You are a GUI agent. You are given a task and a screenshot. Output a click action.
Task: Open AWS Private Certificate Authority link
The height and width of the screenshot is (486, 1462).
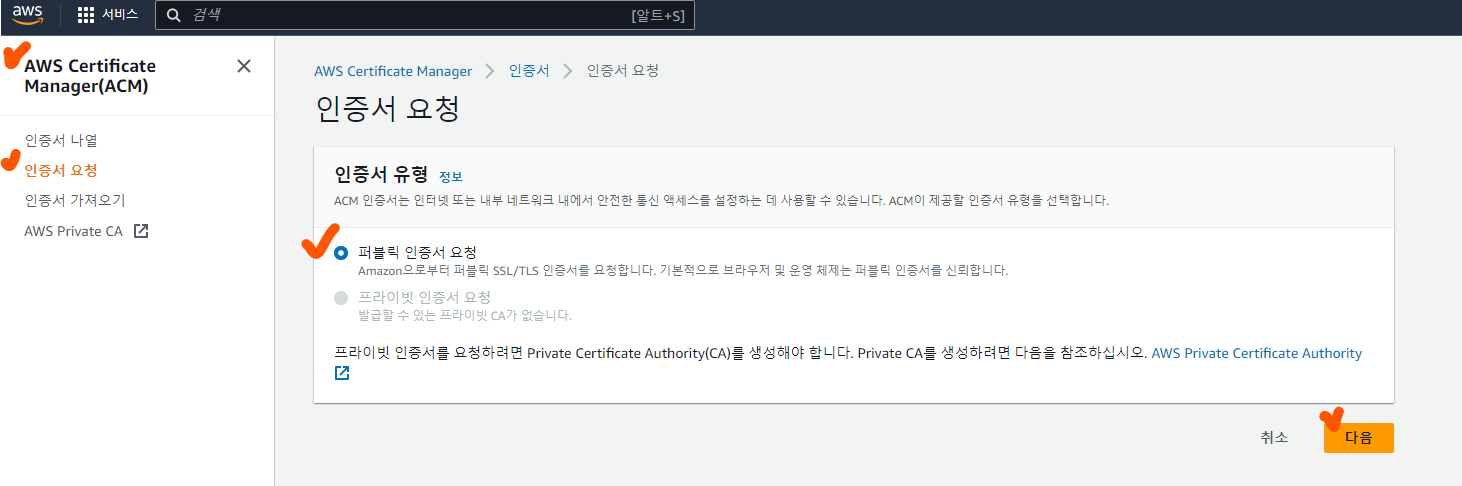click(x=1256, y=353)
